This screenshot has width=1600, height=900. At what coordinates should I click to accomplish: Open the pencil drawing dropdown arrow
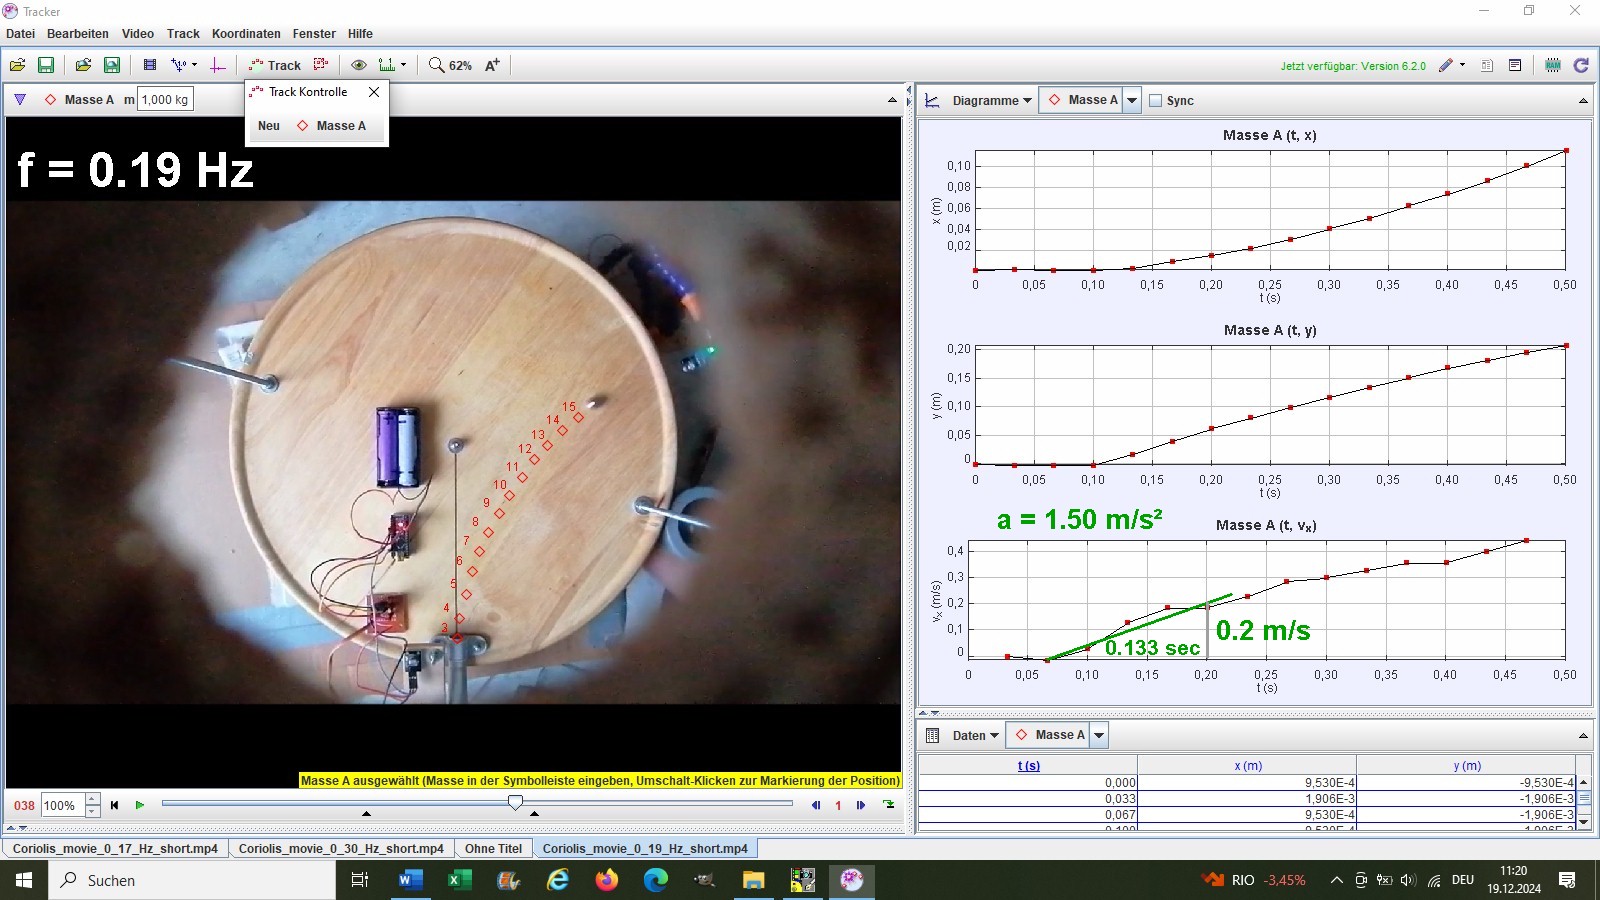click(x=1462, y=65)
